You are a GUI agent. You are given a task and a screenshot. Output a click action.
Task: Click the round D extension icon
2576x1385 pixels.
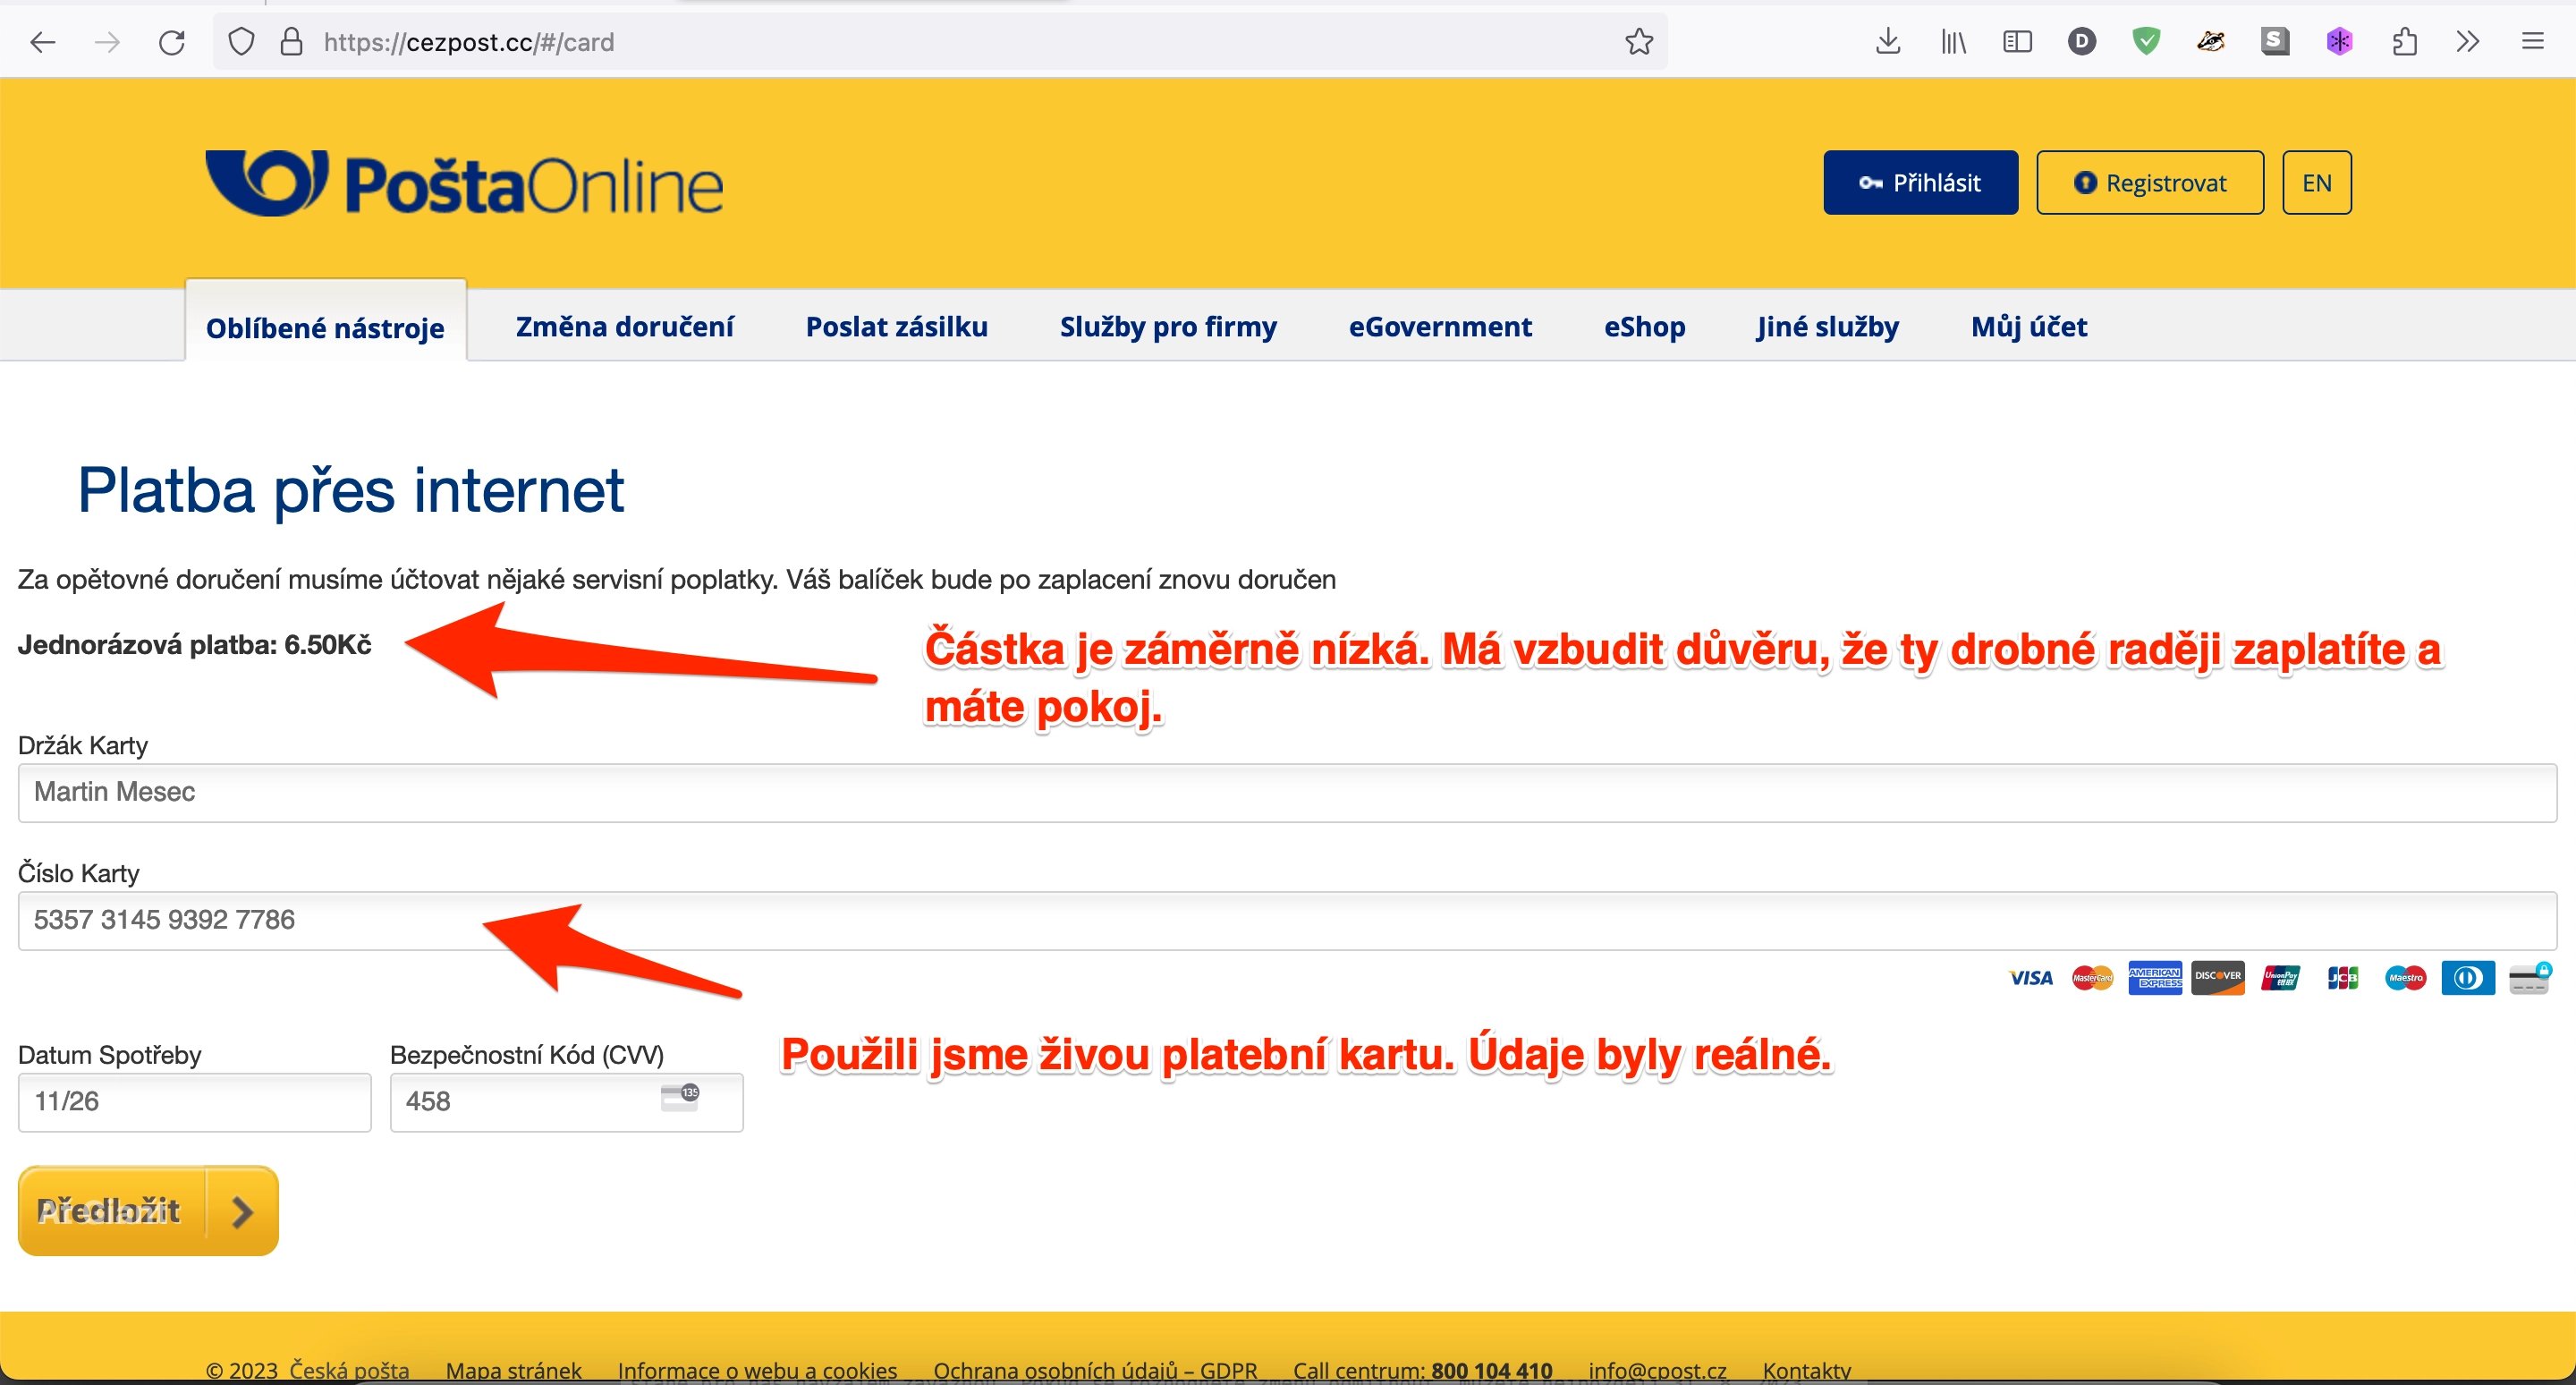coord(2082,42)
